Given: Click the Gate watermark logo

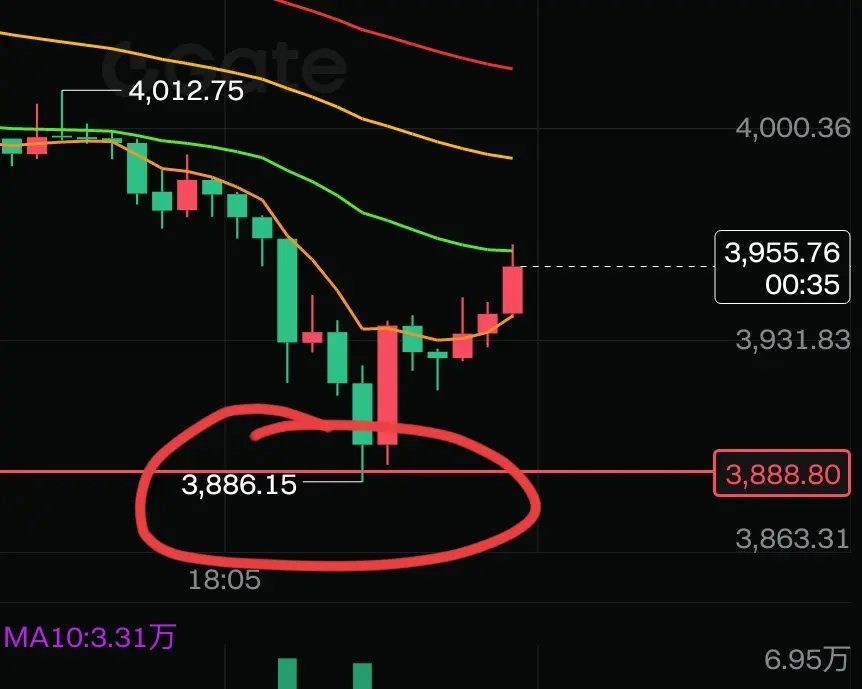Looking at the screenshot, I should point(224,66).
